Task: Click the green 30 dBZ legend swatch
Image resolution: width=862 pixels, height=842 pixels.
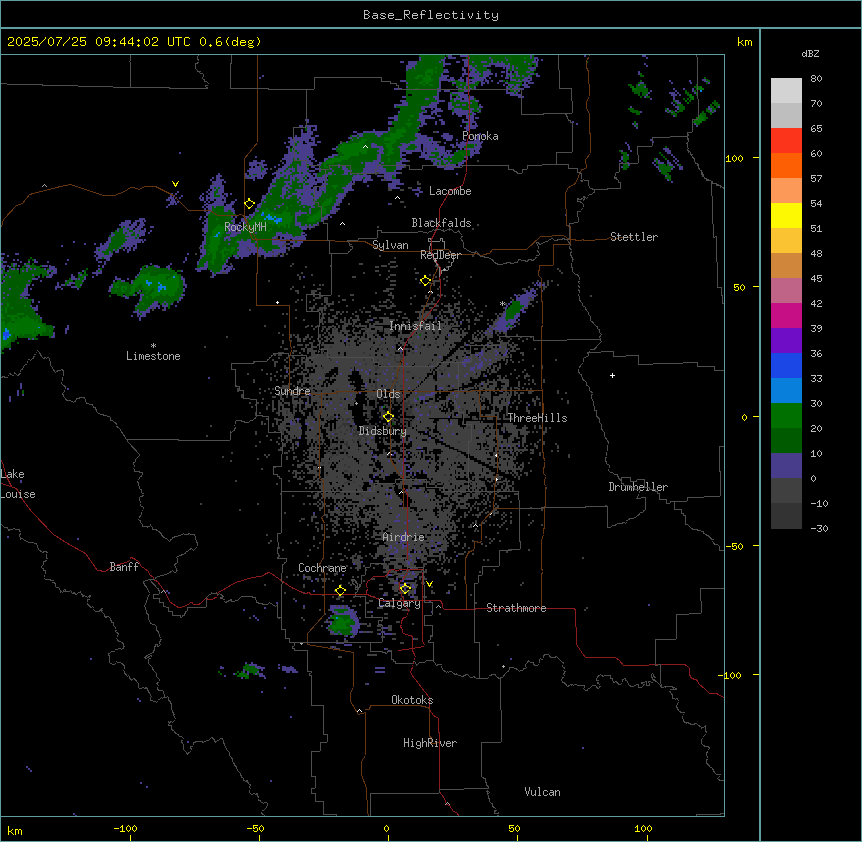Action: click(786, 416)
